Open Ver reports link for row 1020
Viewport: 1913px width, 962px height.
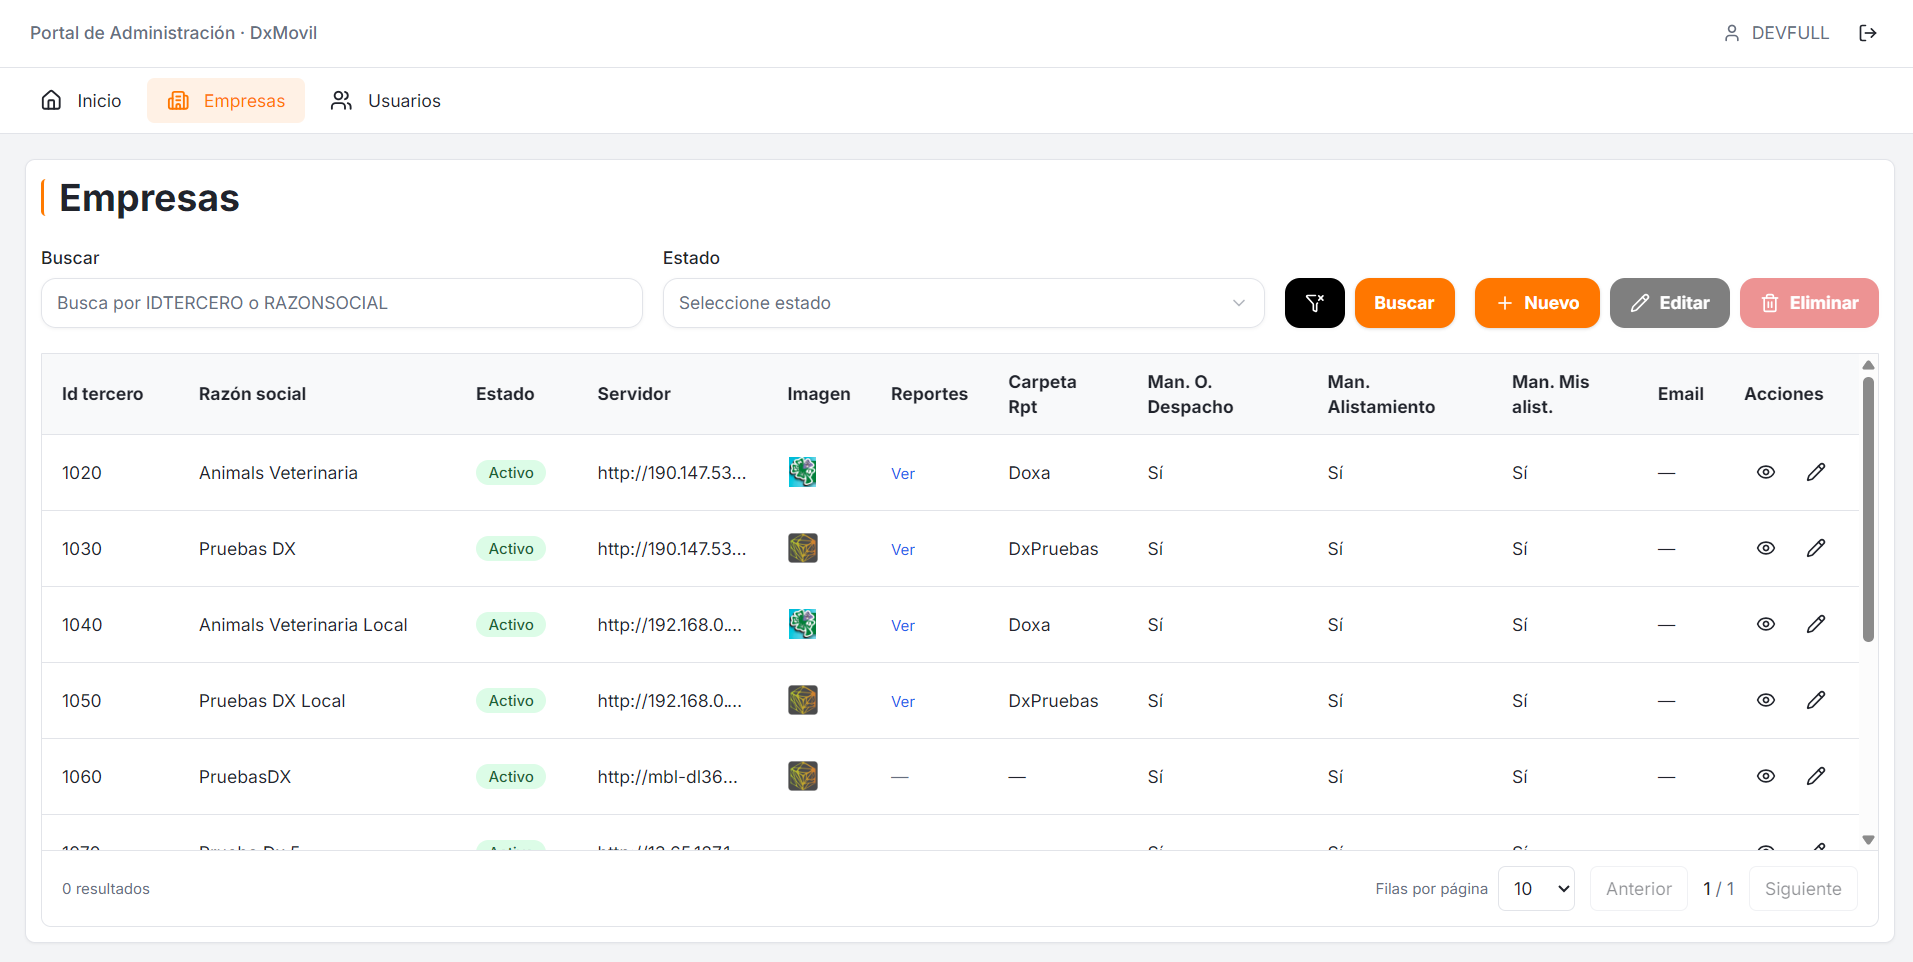click(x=903, y=474)
